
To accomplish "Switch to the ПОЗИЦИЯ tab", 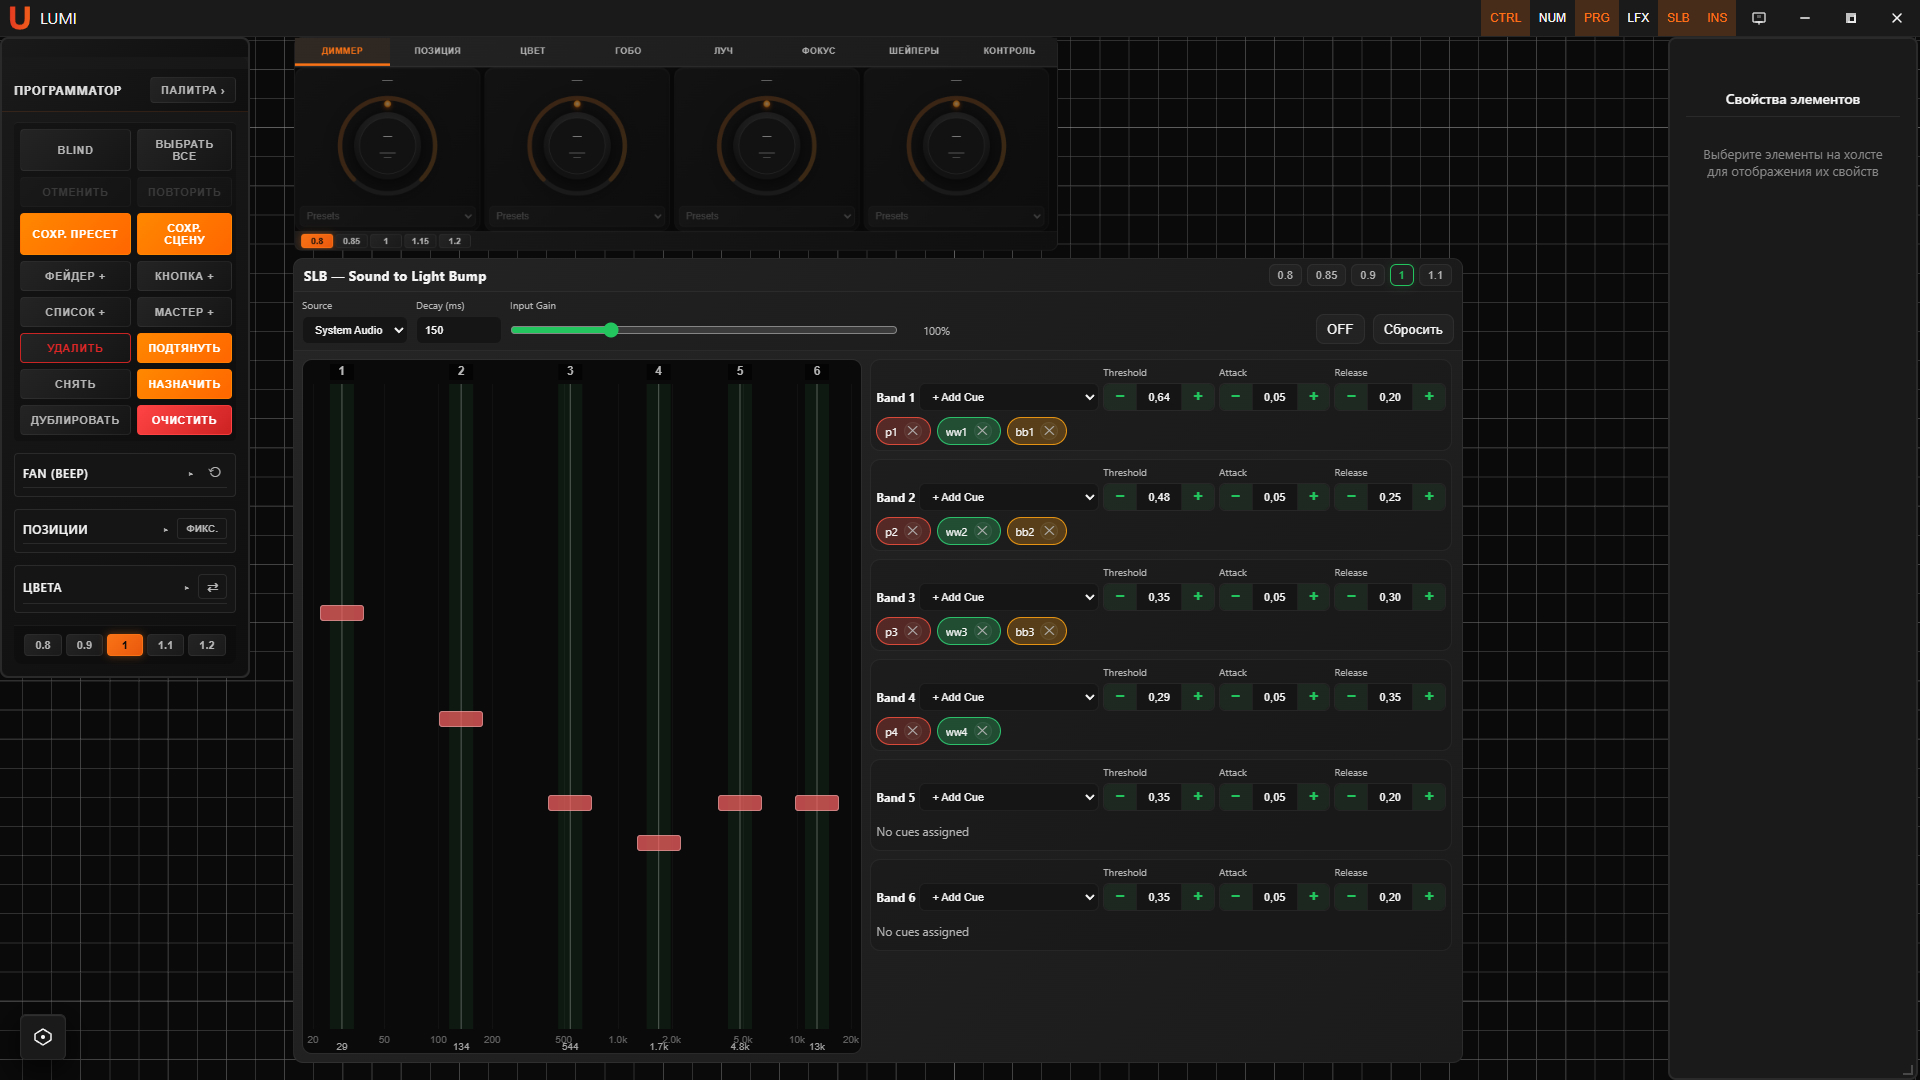I will tap(438, 50).
